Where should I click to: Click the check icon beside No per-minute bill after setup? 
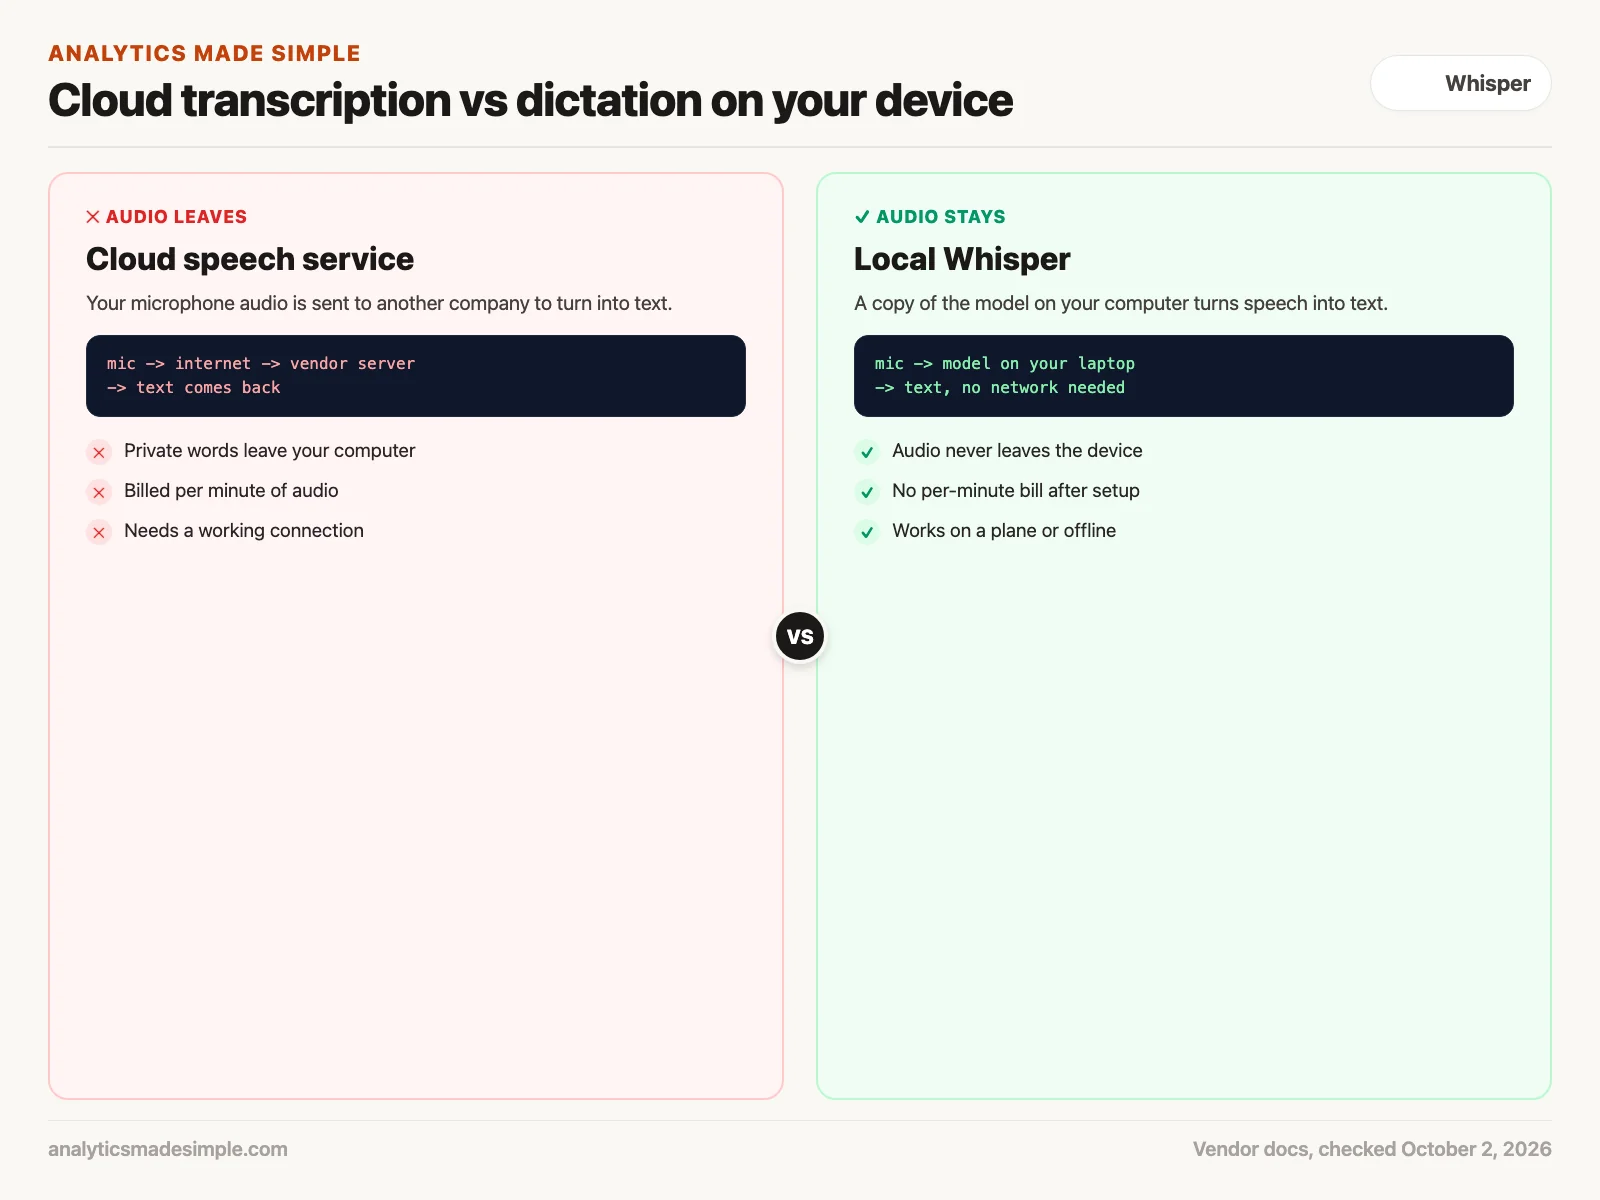[x=867, y=492]
